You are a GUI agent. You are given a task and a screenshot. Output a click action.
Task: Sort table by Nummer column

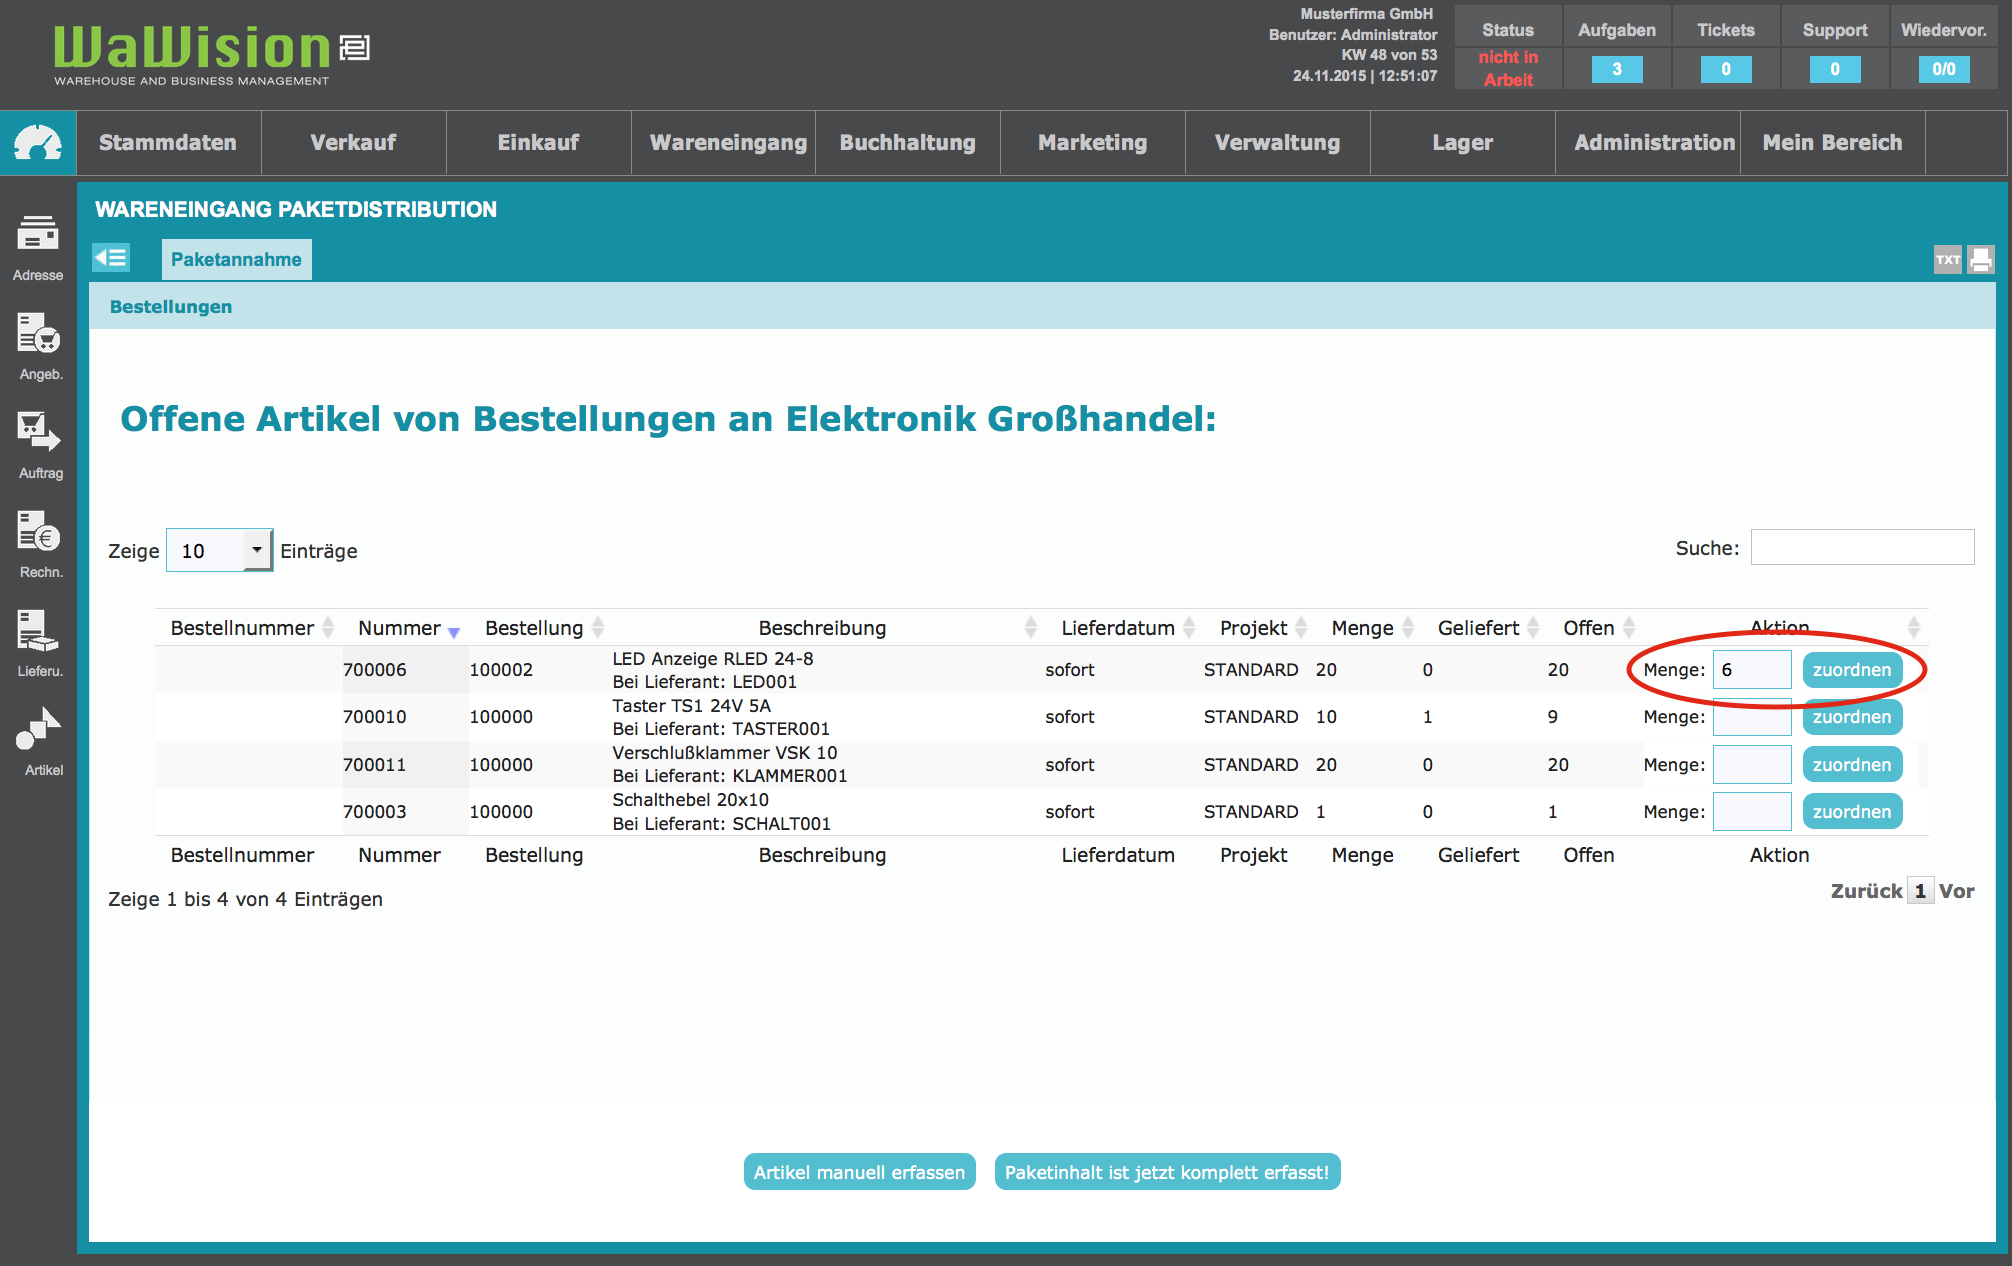399,628
